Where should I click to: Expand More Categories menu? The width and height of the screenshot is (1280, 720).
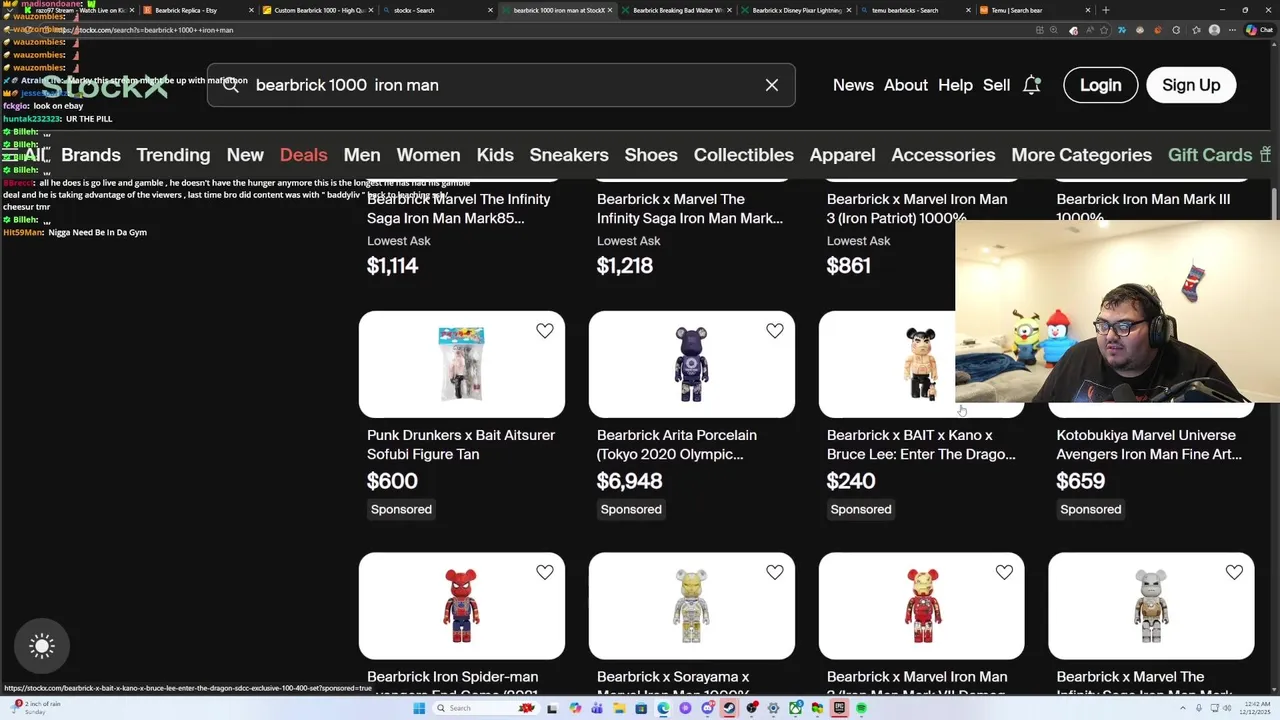point(1081,155)
